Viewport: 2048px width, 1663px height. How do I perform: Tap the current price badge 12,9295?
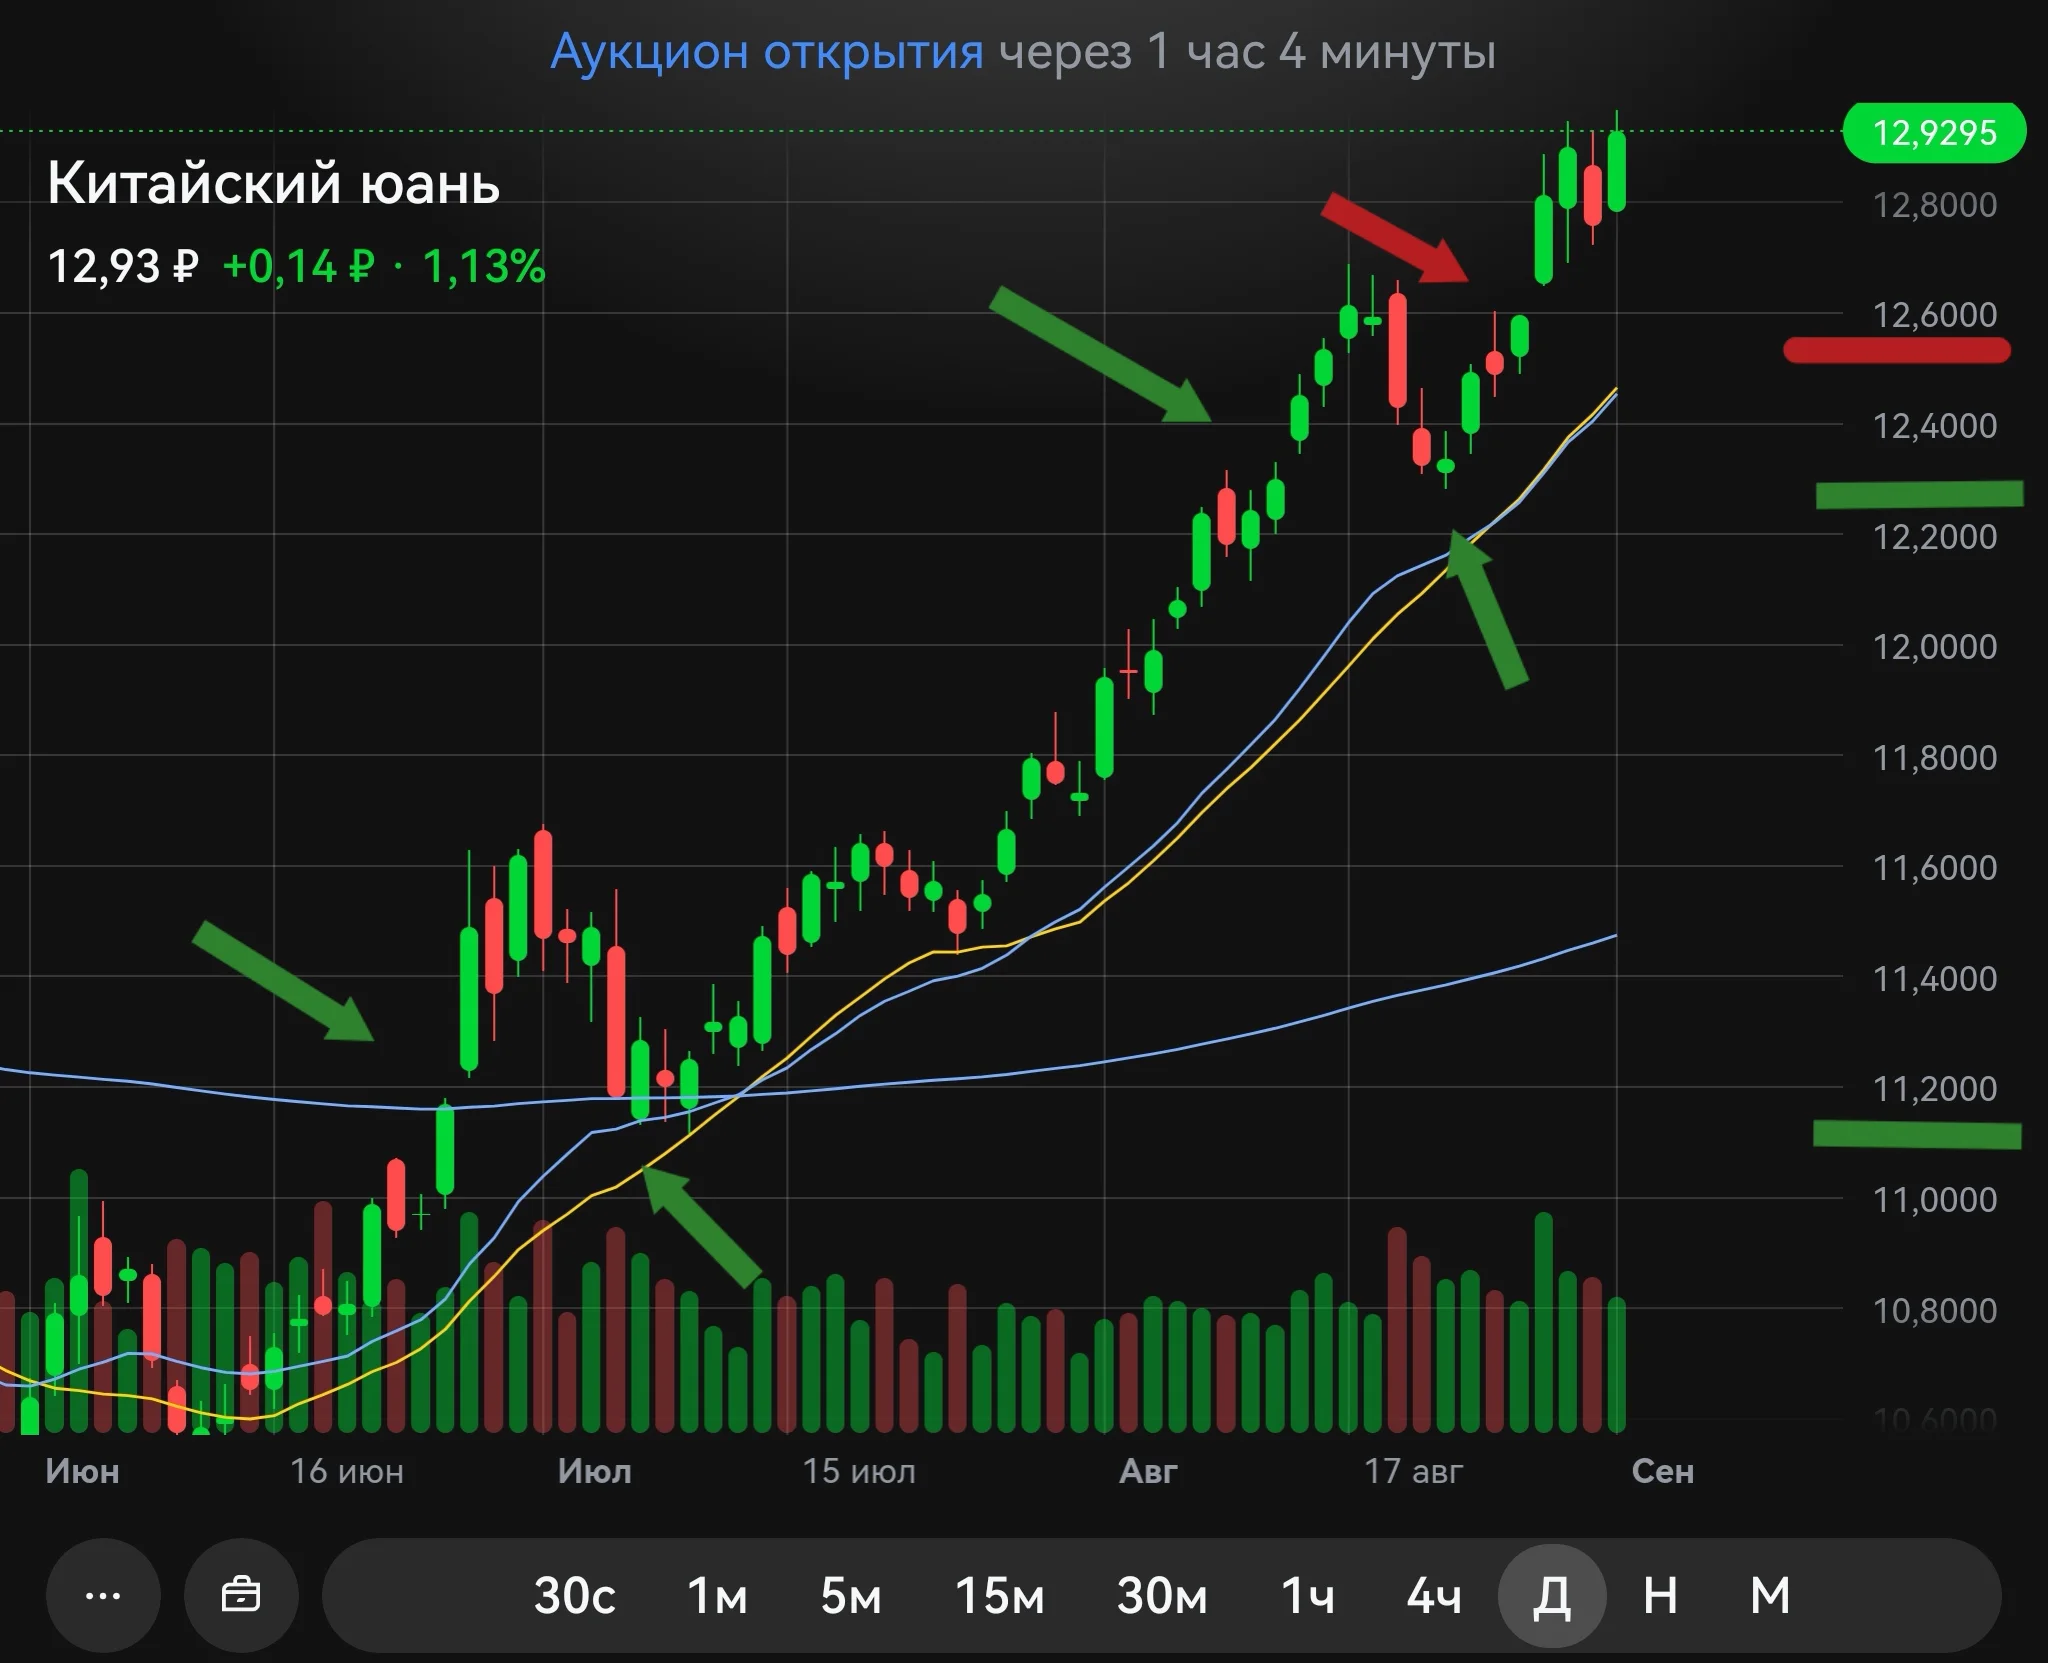pyautogui.click(x=1934, y=133)
